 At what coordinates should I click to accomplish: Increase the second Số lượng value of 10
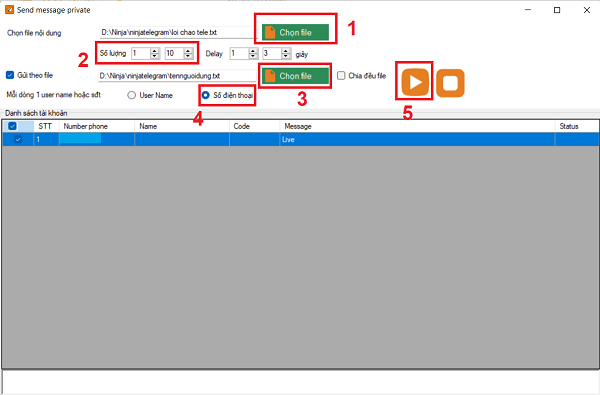[x=188, y=51]
